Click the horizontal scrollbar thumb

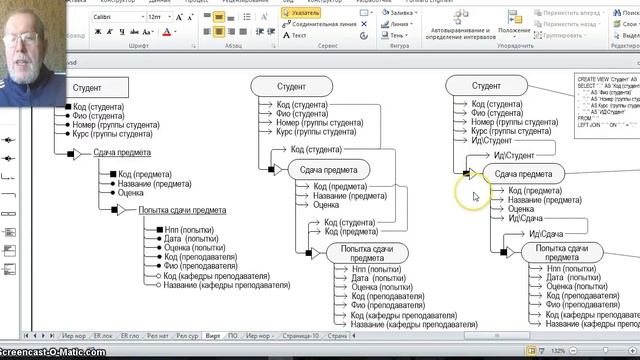point(497,336)
